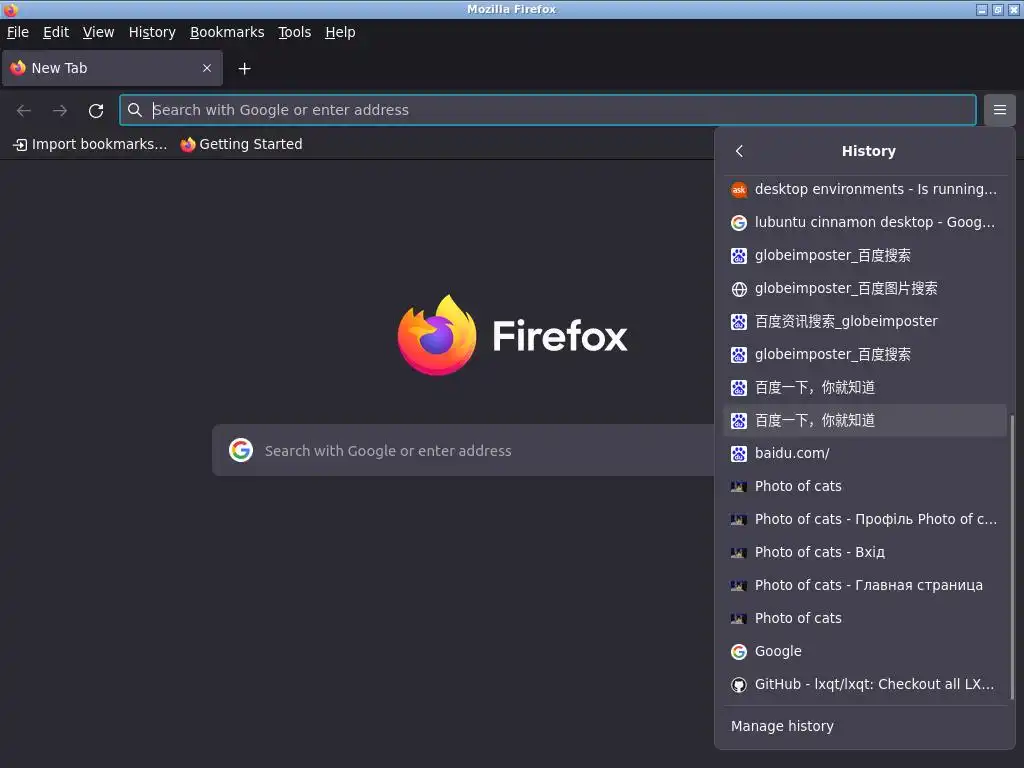Screen dimensions: 1024x768
Task: Open the highlighted 百度一下，你就知道 history entry
Action: click(x=865, y=421)
